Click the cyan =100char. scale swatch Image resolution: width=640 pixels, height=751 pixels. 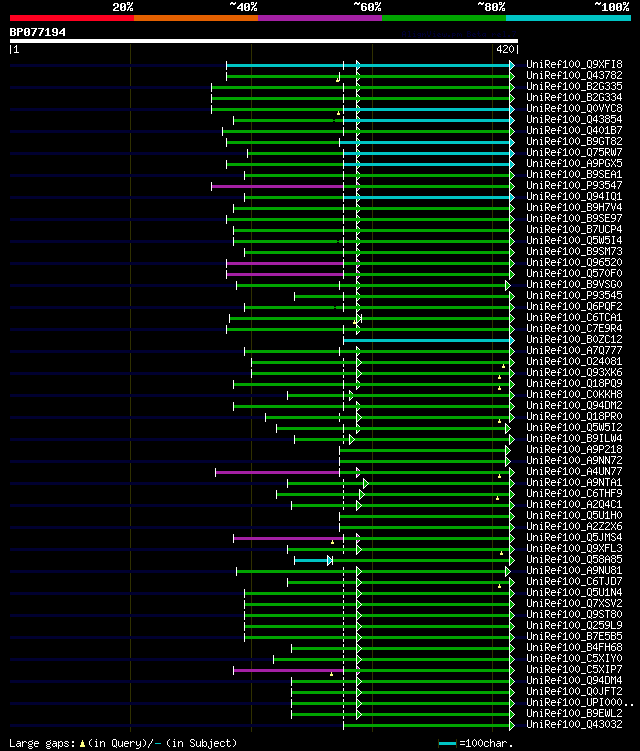(447, 744)
